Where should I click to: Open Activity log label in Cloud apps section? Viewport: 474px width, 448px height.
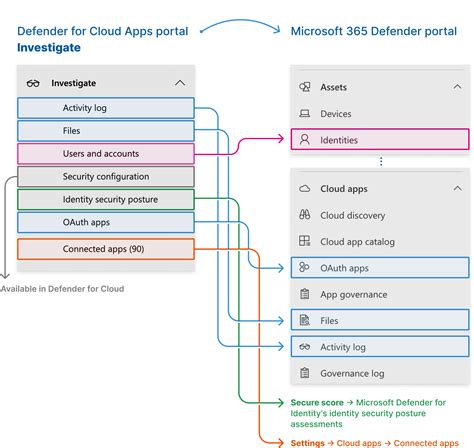[x=343, y=347]
